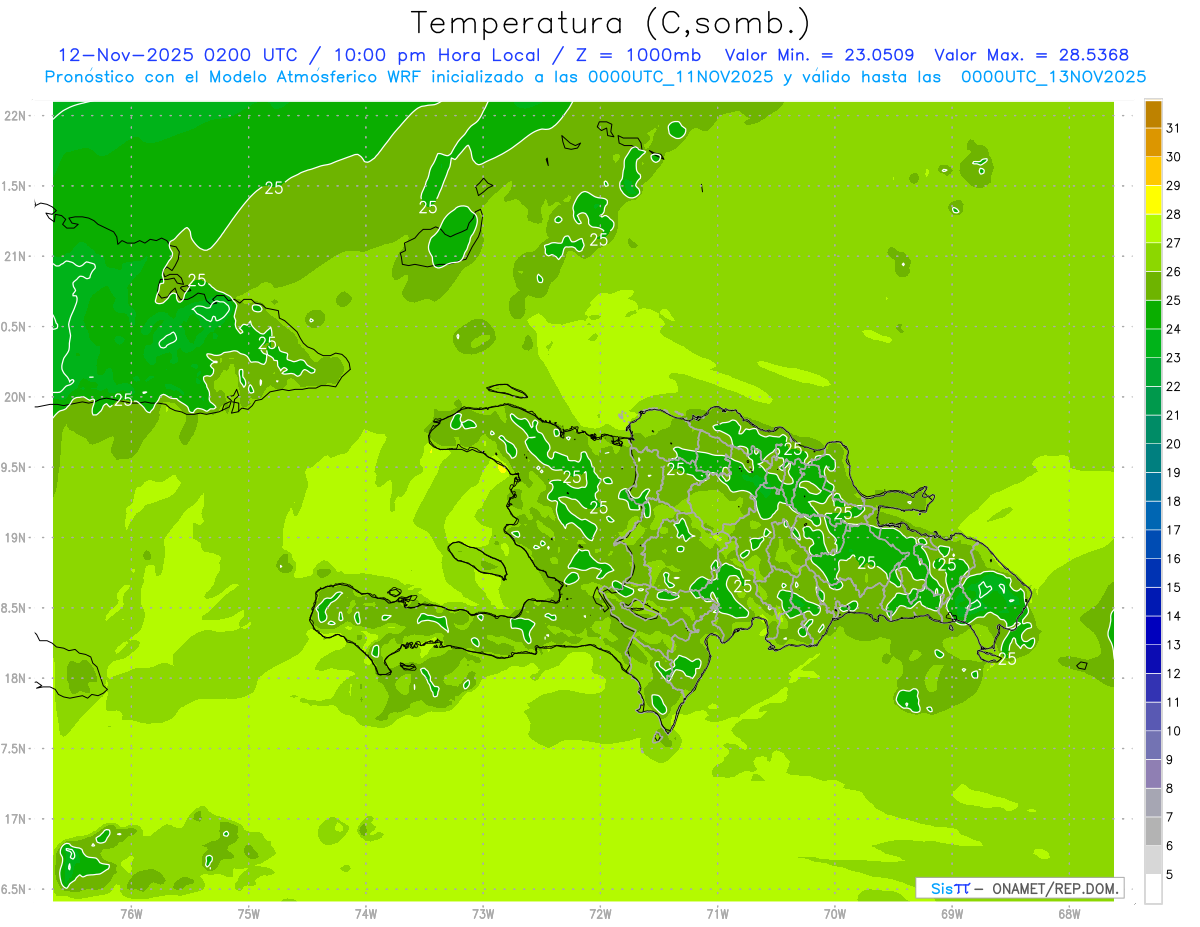Select the 'Z = 1000mb' level text

[638, 55]
